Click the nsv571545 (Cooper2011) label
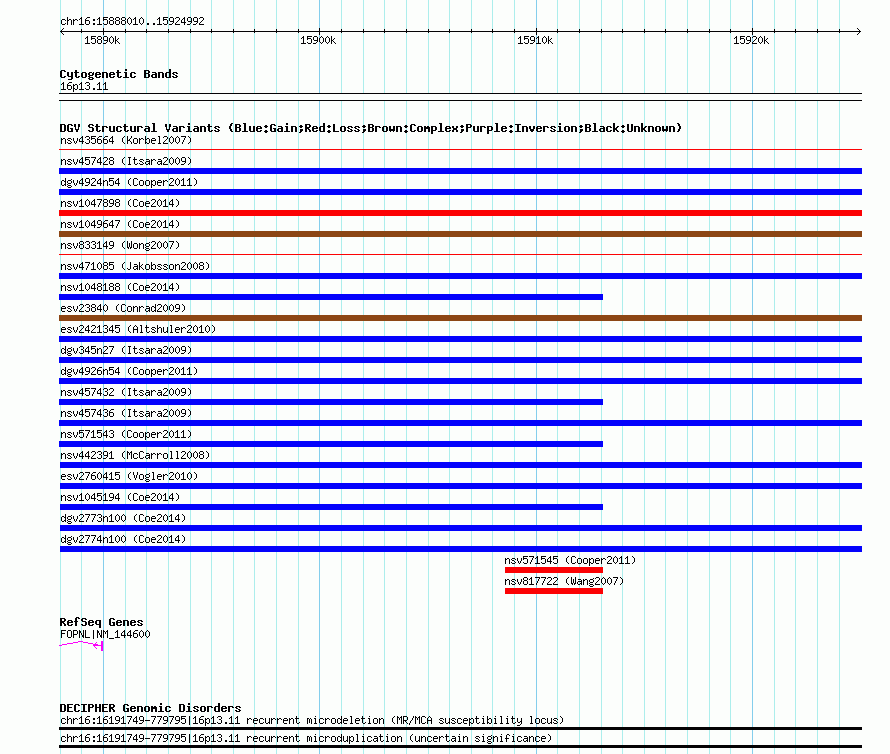 point(570,560)
